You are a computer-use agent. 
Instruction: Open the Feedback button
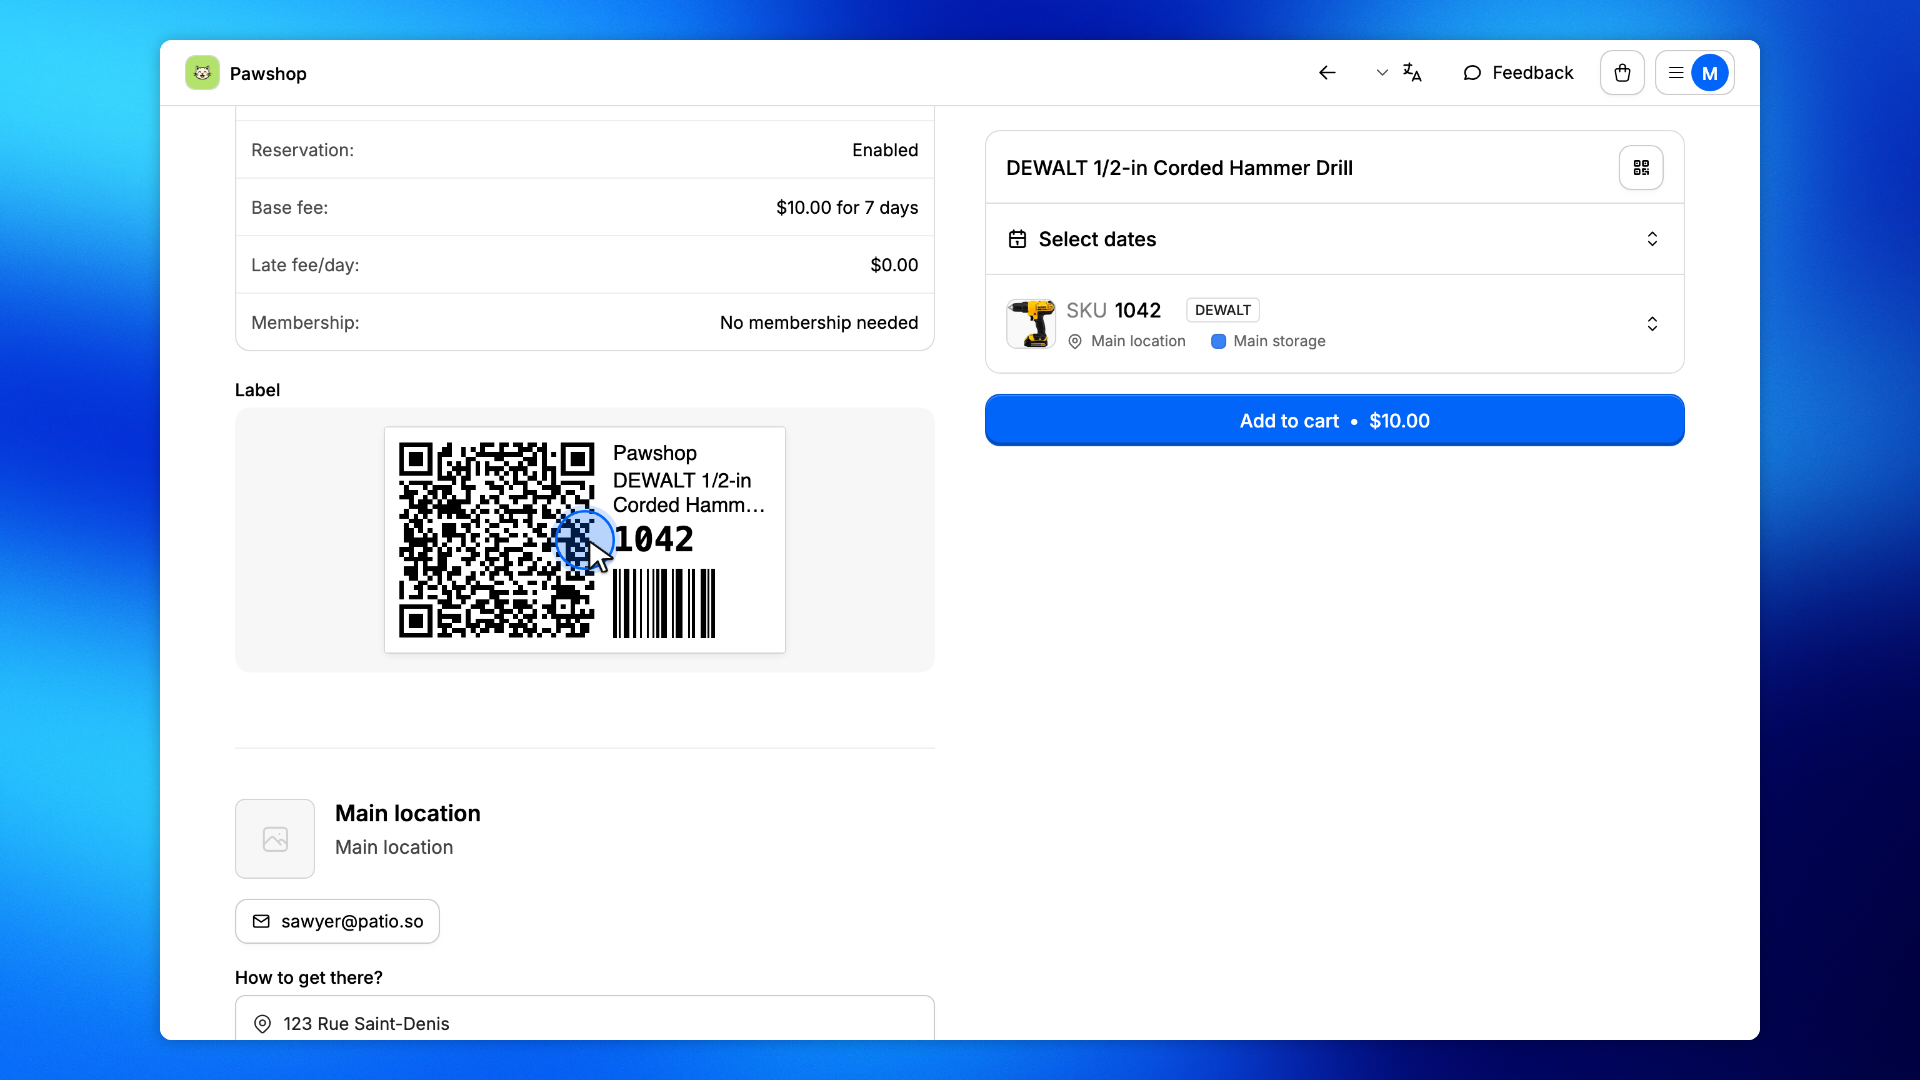point(1518,73)
